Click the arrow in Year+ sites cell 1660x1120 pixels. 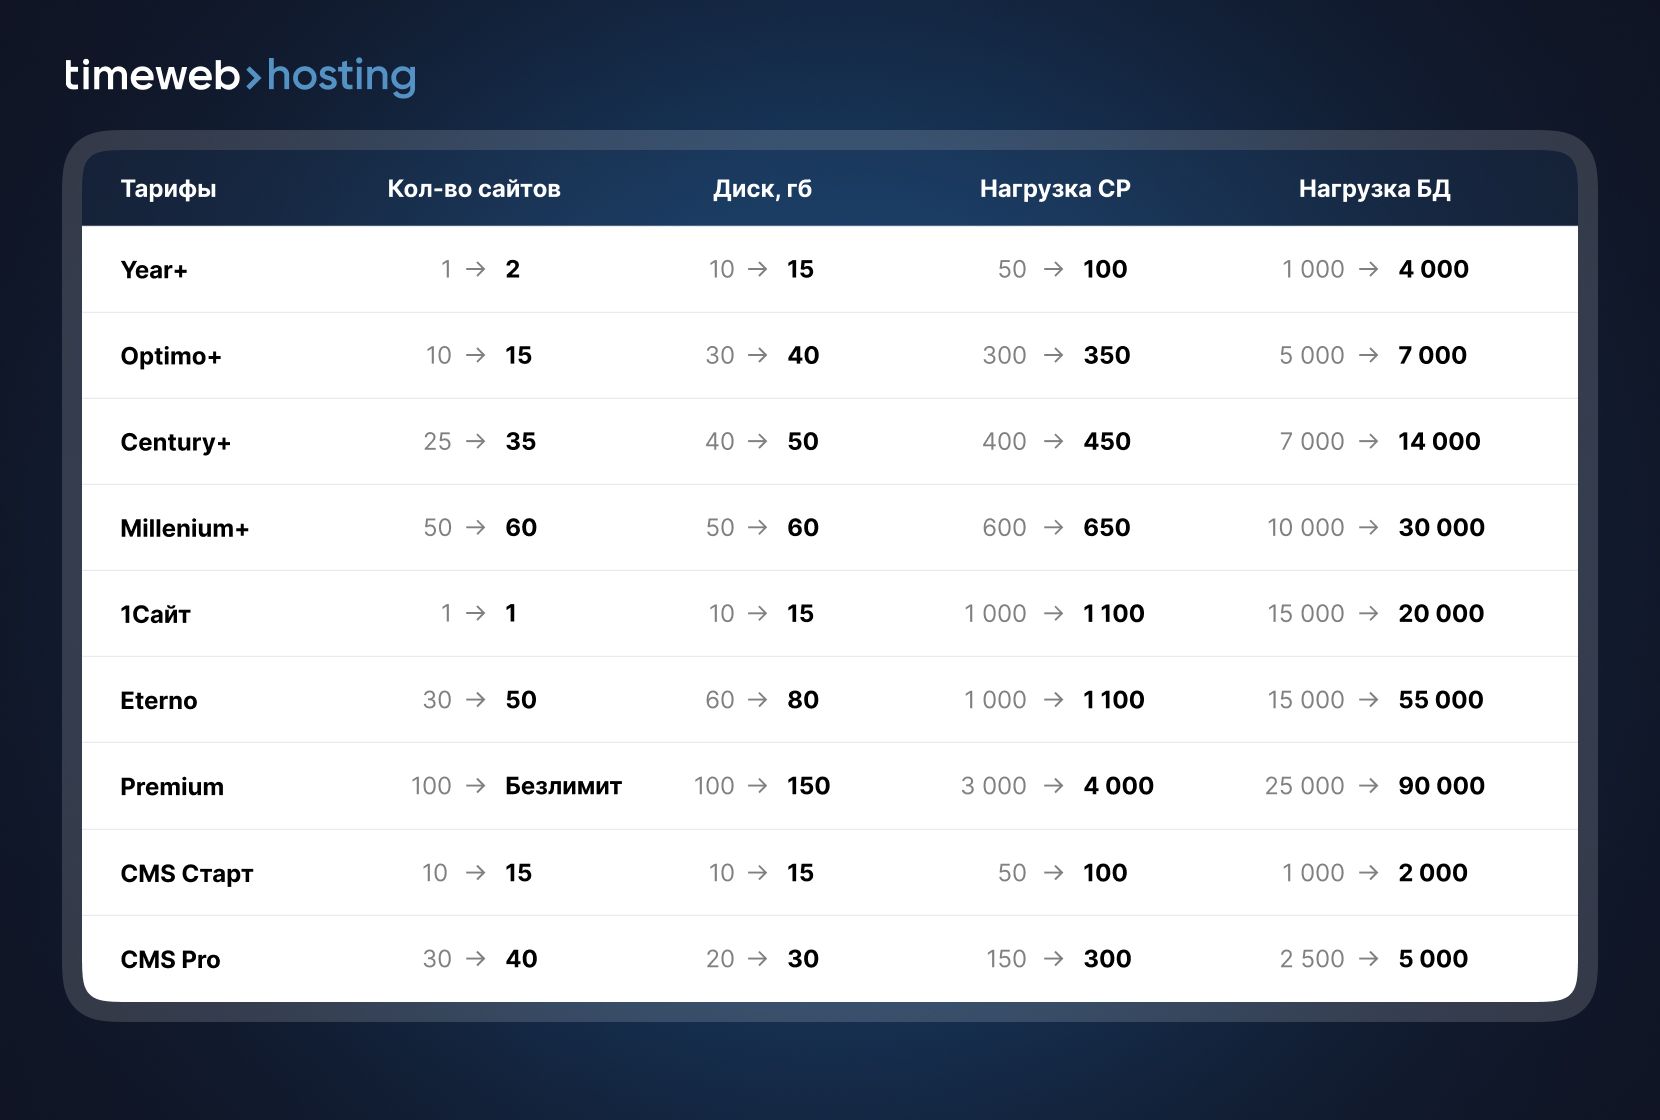476,269
